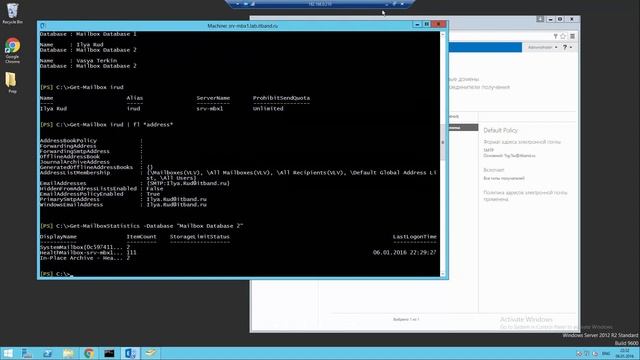Click the action center flag tray icon
Screen dimensions: 640x360
click(x=579, y=353)
